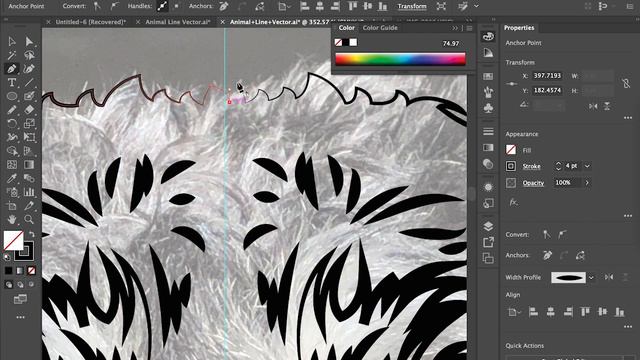Image resolution: width=640 pixels, height=360 pixels.
Task: Convert anchor to corner in Properties
Action: pyautogui.click(x=546, y=234)
